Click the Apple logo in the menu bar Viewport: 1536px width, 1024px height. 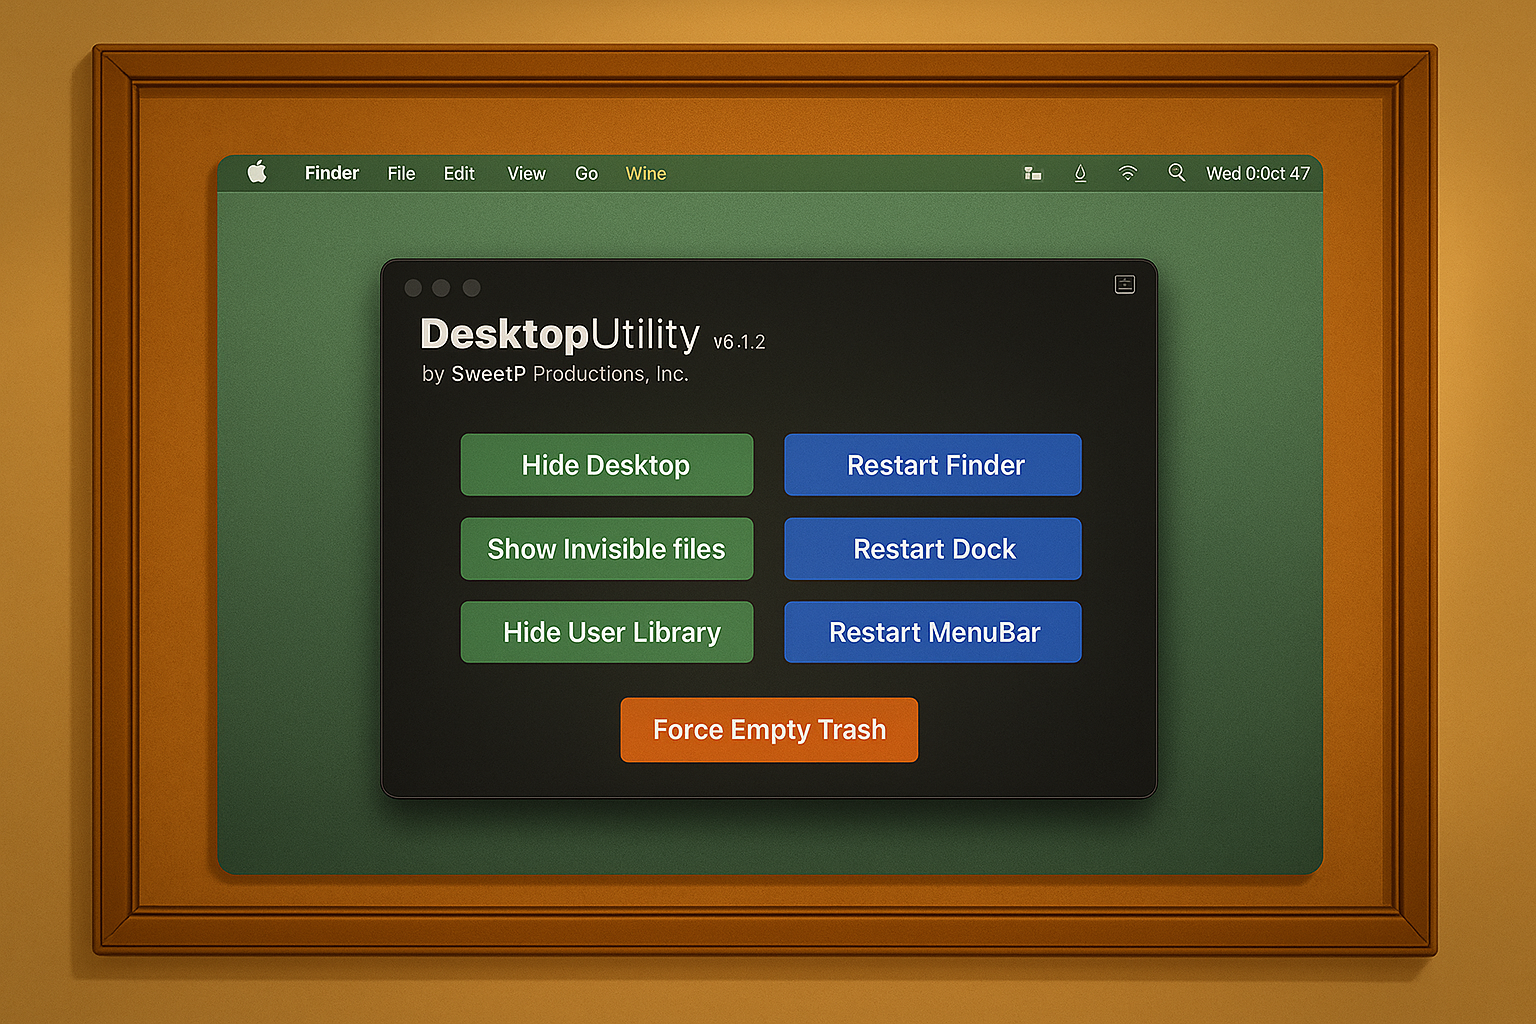257,172
